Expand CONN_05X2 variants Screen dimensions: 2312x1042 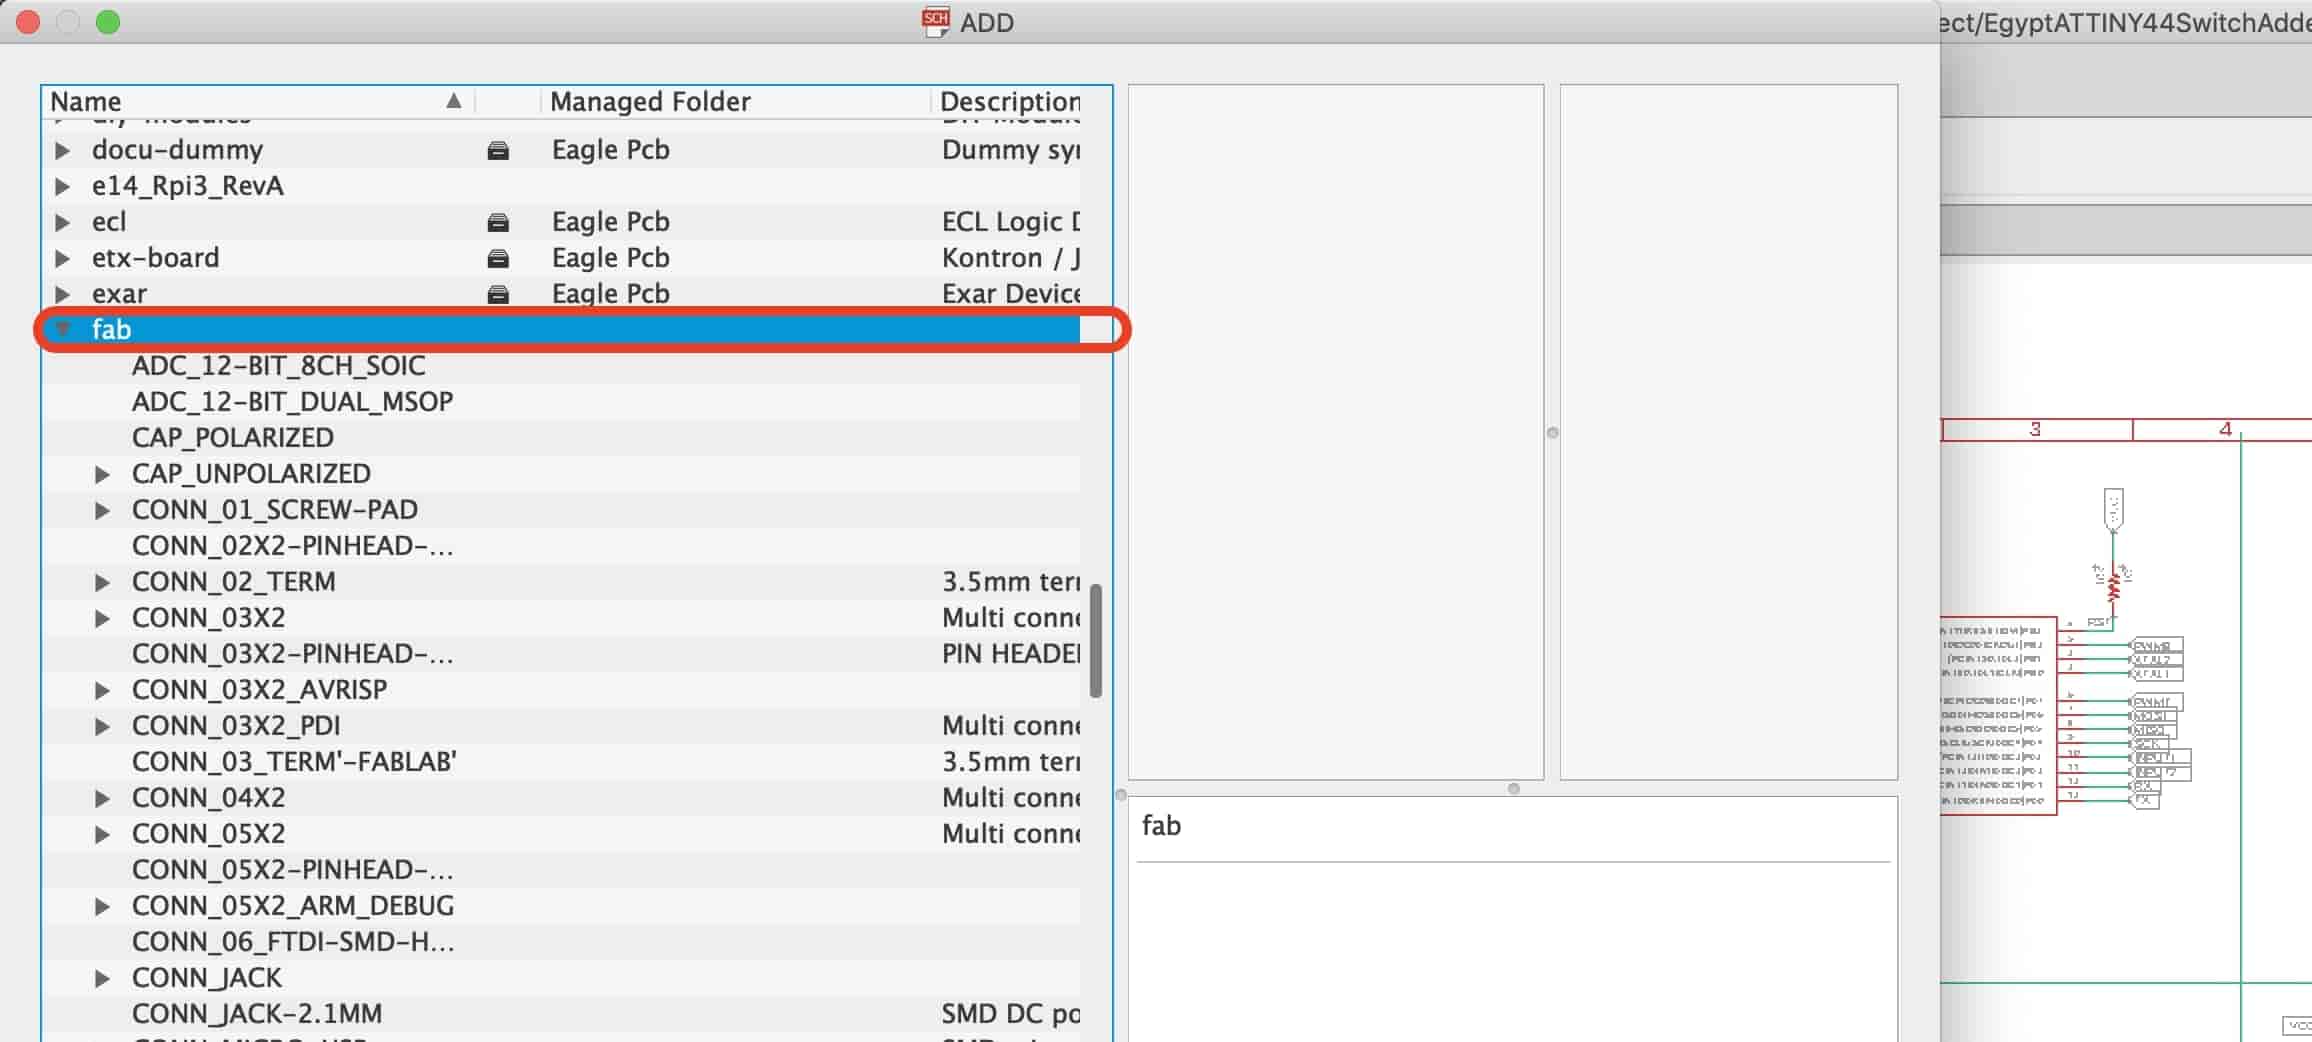point(102,834)
